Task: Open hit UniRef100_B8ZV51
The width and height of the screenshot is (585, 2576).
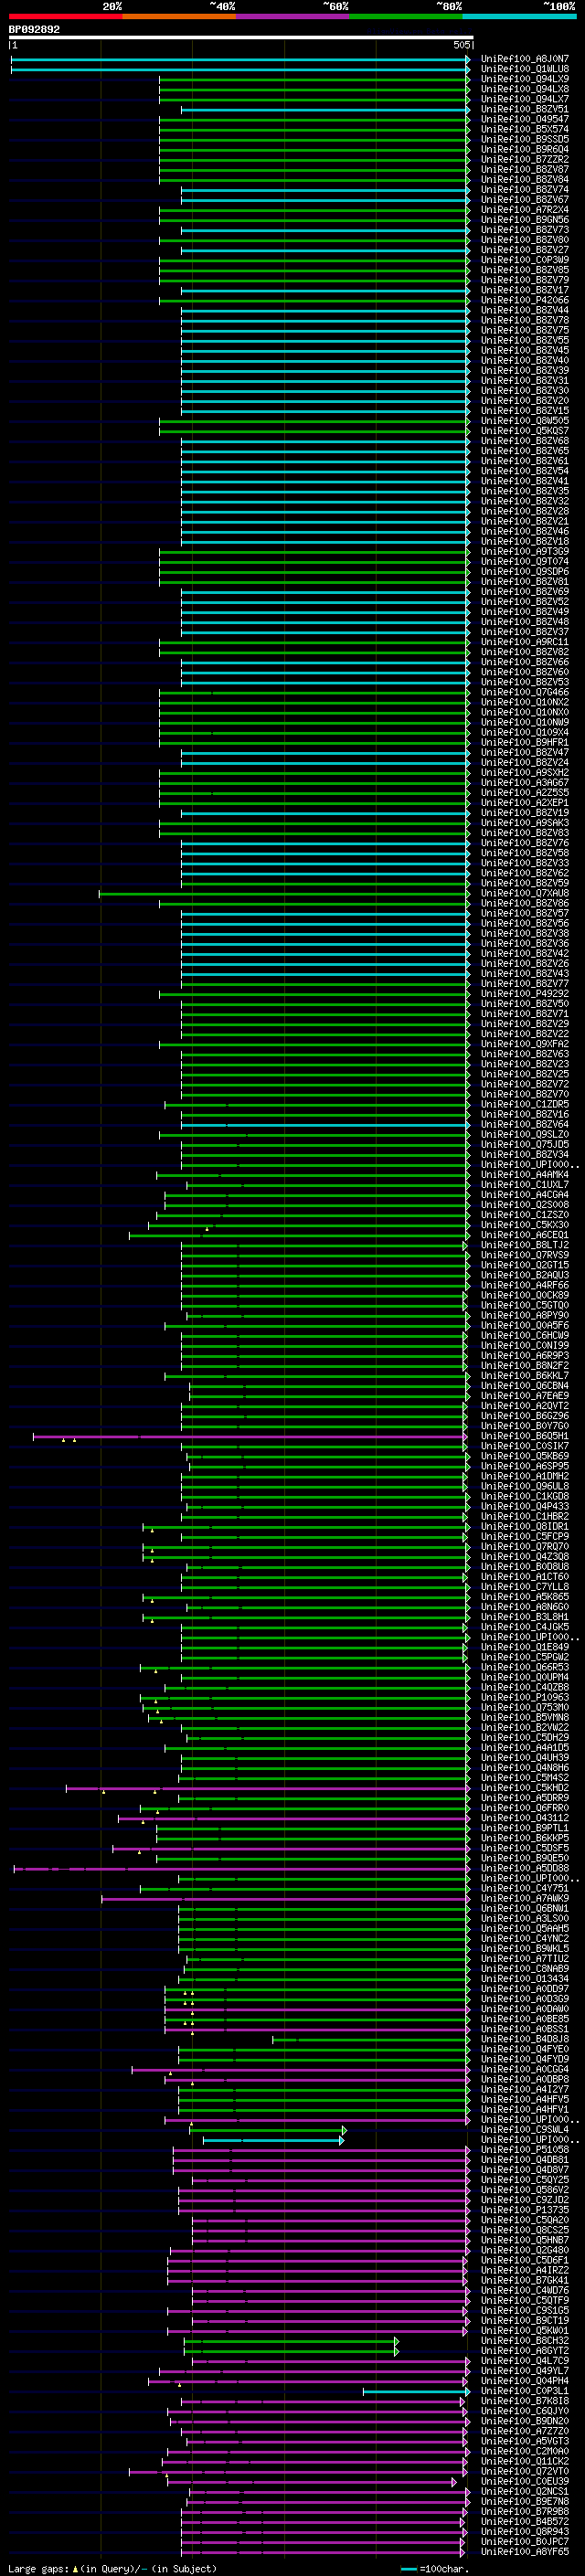Action: (x=525, y=109)
